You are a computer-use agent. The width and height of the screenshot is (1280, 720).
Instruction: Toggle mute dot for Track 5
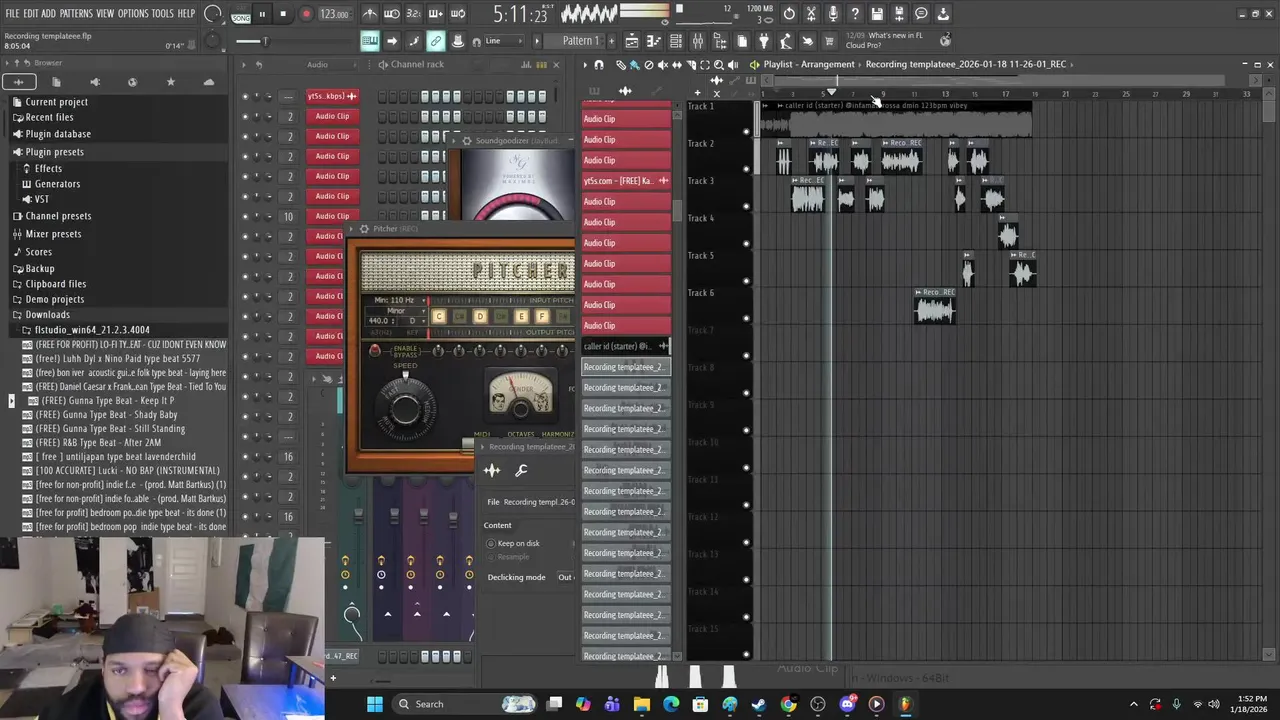746,280
